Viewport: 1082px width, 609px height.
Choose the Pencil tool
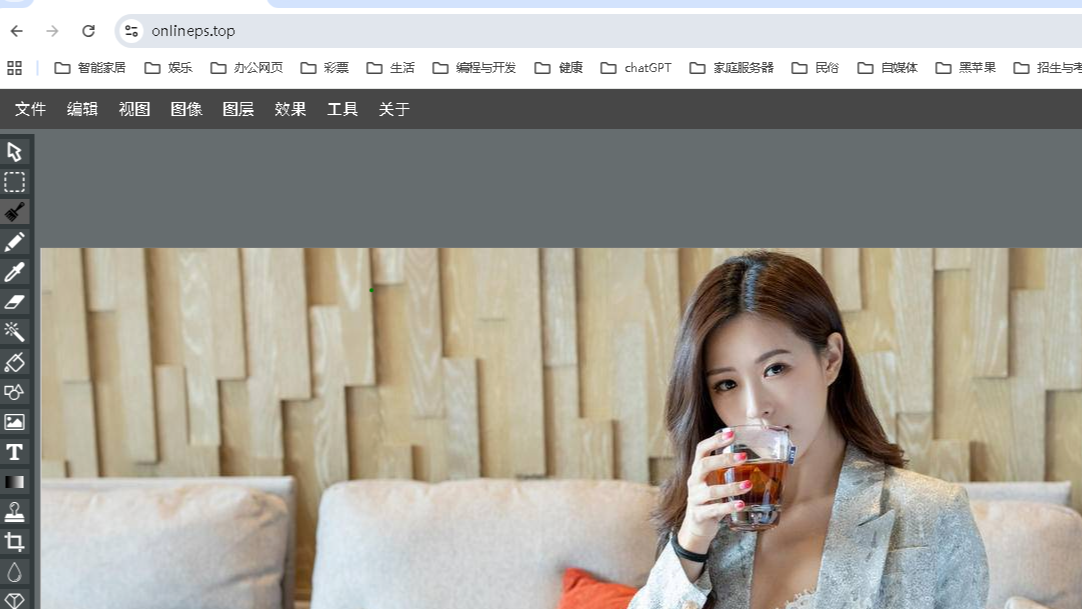pyautogui.click(x=14, y=242)
